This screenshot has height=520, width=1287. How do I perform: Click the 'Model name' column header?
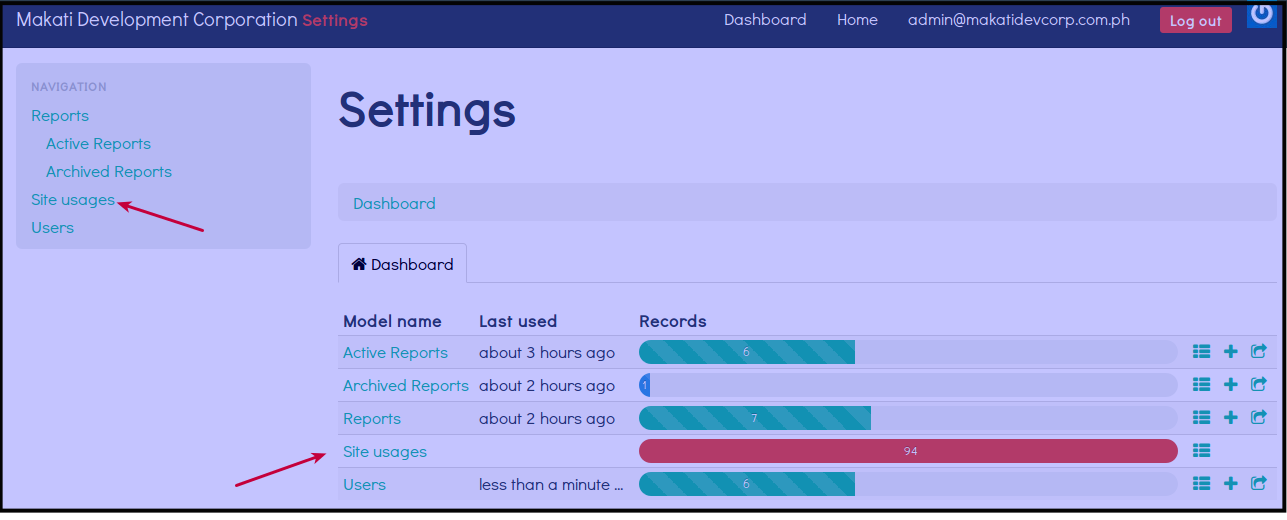[x=392, y=321]
